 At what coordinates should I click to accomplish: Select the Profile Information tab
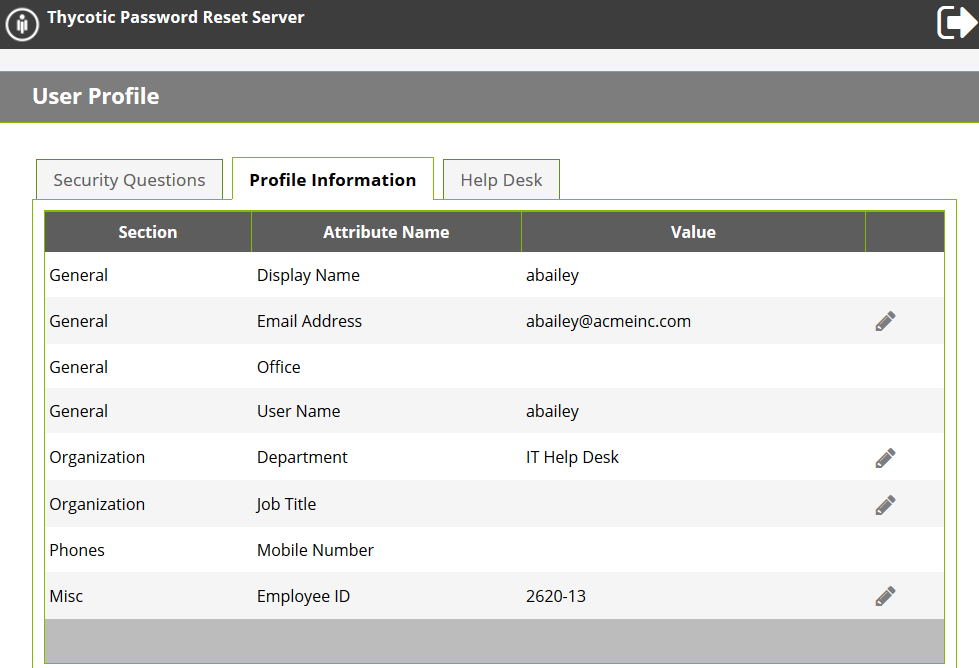tap(332, 180)
